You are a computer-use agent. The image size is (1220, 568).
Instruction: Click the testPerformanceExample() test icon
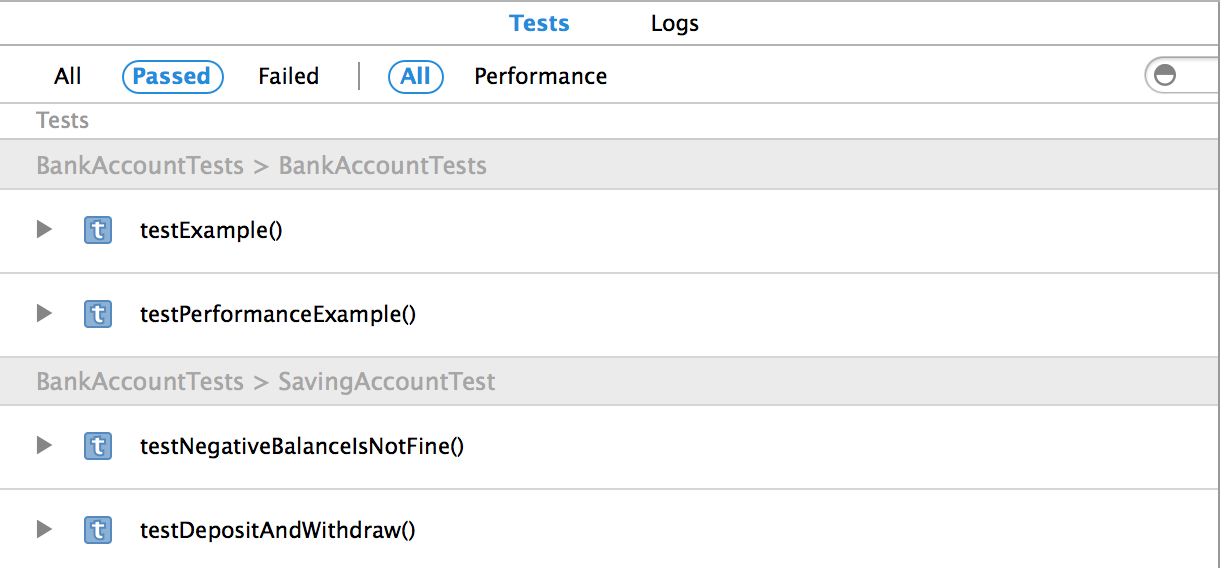pos(97,314)
